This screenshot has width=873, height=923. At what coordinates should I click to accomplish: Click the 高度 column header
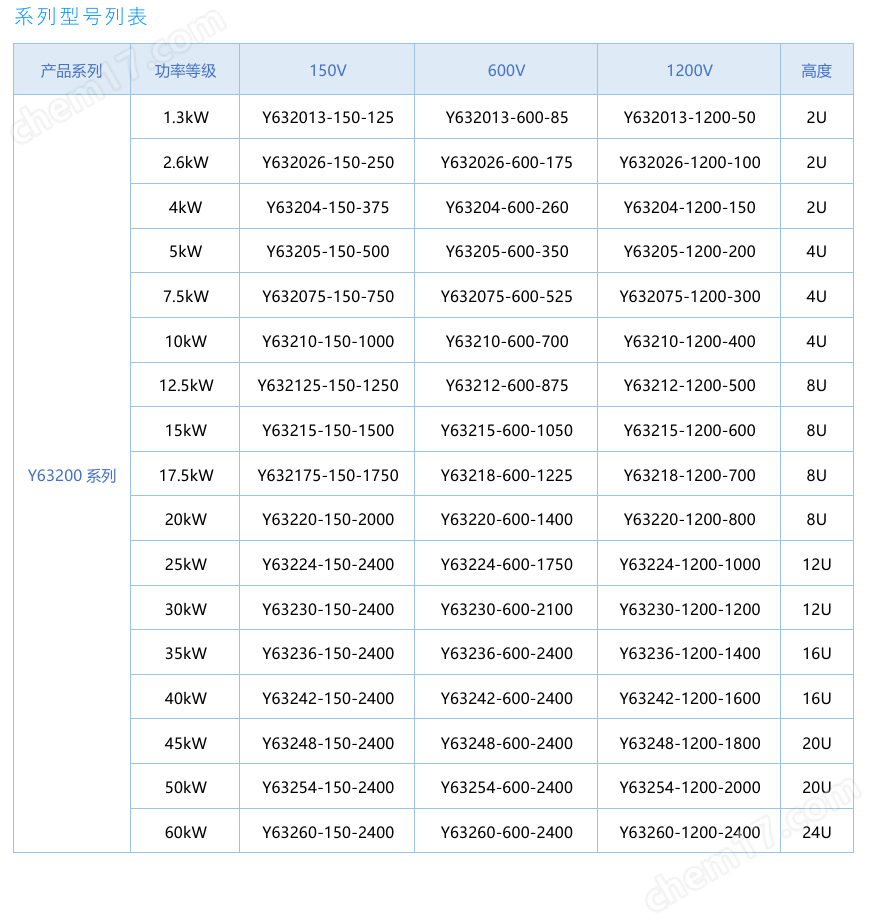[816, 71]
